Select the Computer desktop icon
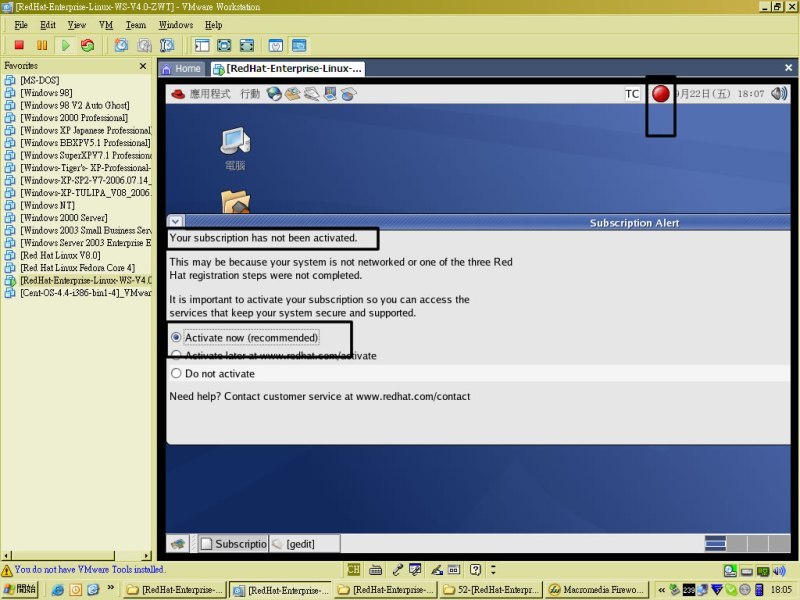 (x=235, y=148)
